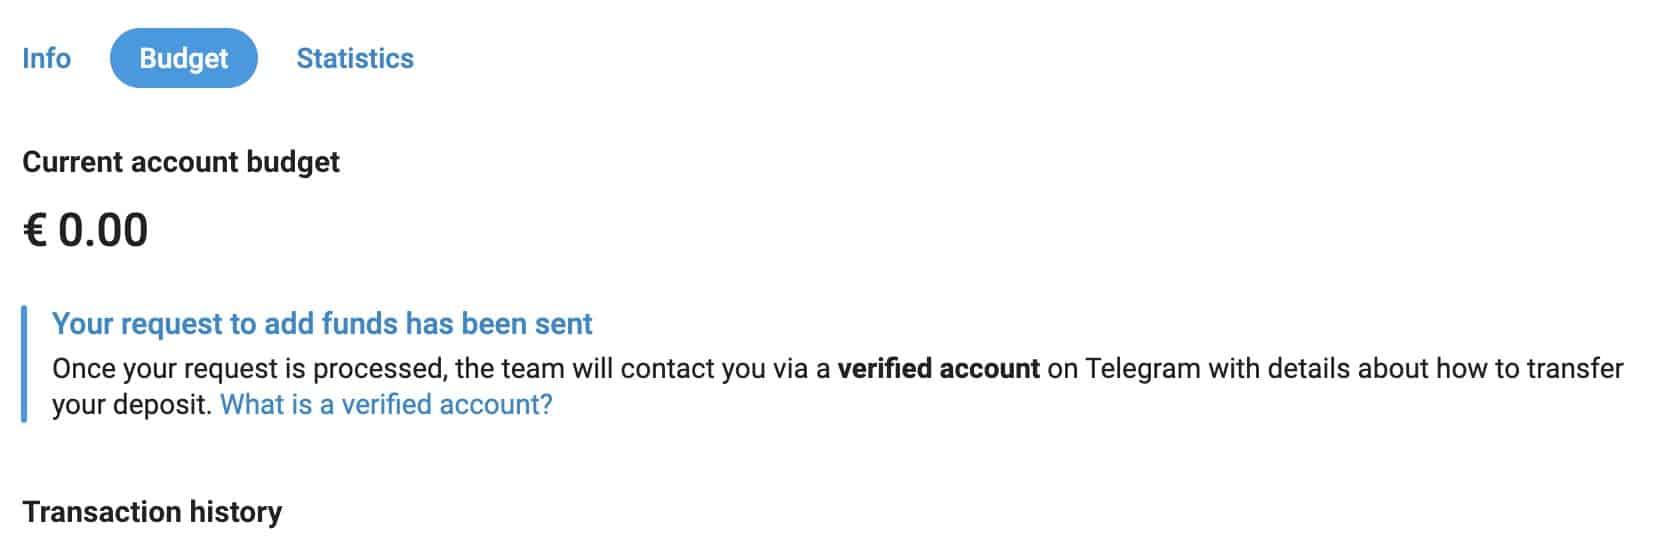The image size is (1668, 556).
Task: Click the bold "verified account" text
Action: (938, 369)
